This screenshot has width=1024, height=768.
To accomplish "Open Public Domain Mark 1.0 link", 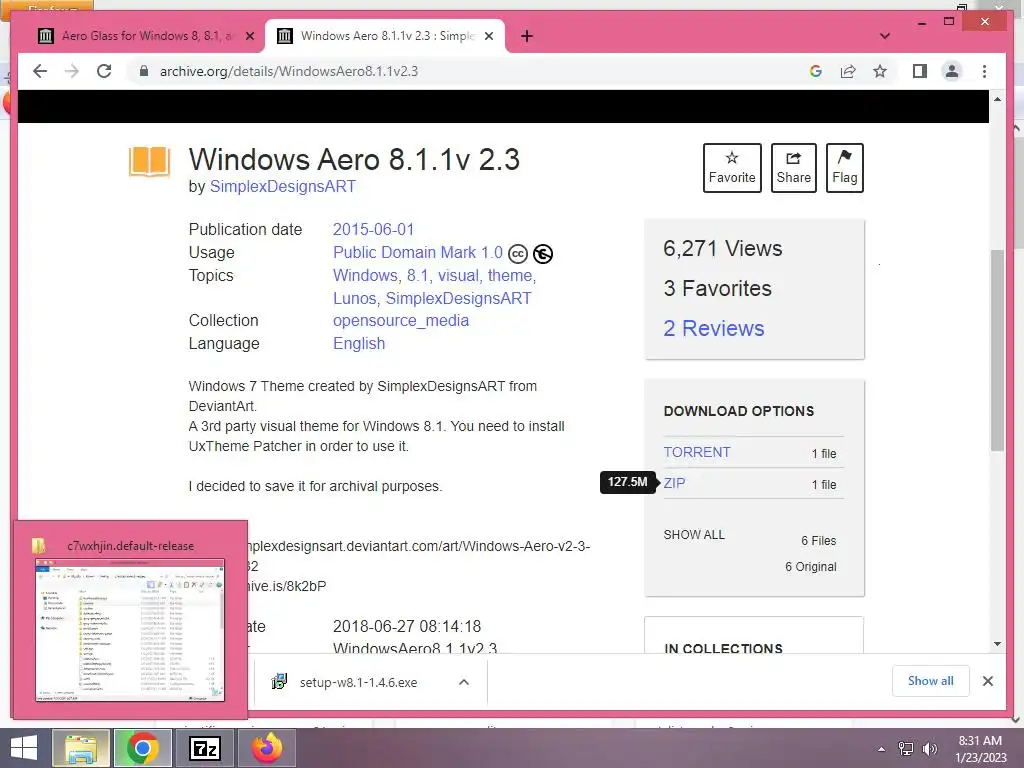I will point(418,253).
